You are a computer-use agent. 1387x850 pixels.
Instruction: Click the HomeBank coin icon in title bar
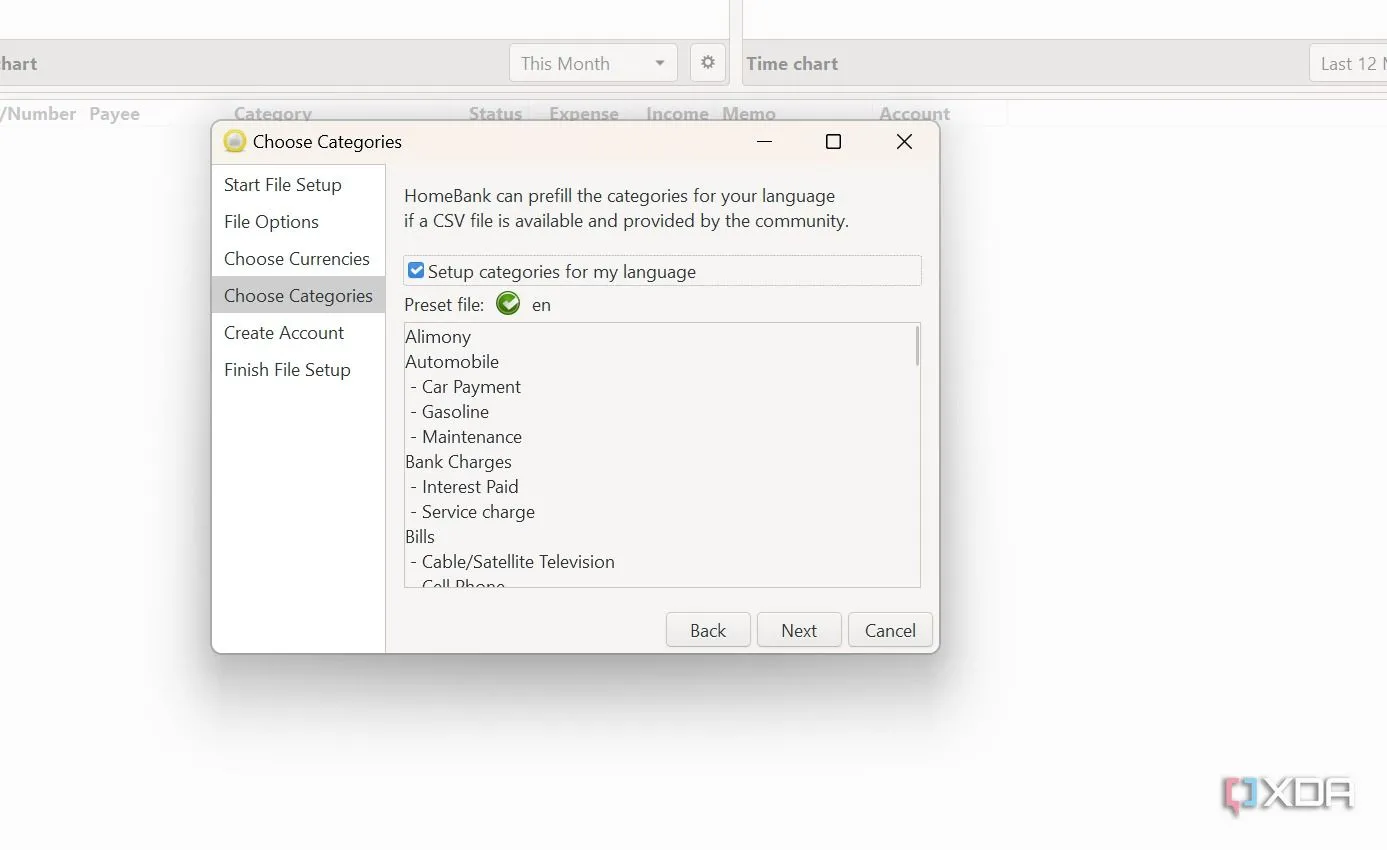click(x=234, y=142)
